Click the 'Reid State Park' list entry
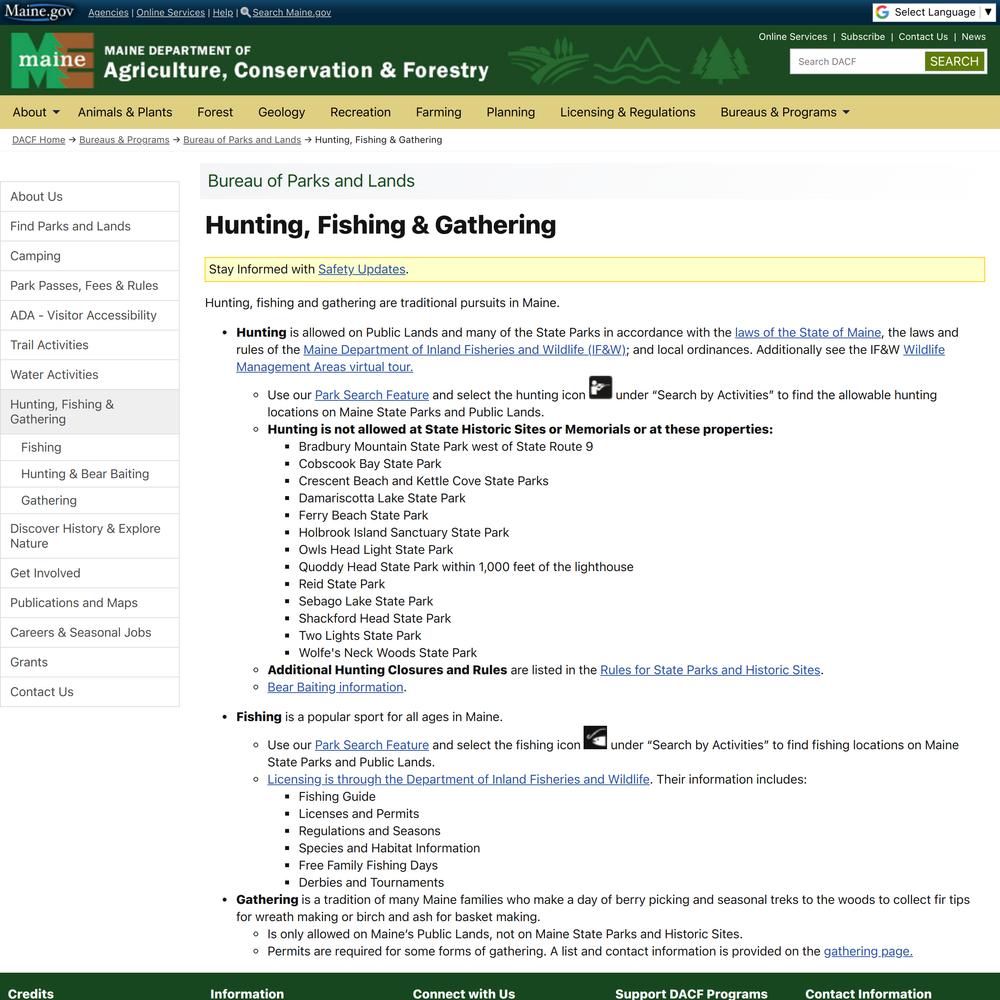The image size is (1000, 1000). click(342, 584)
